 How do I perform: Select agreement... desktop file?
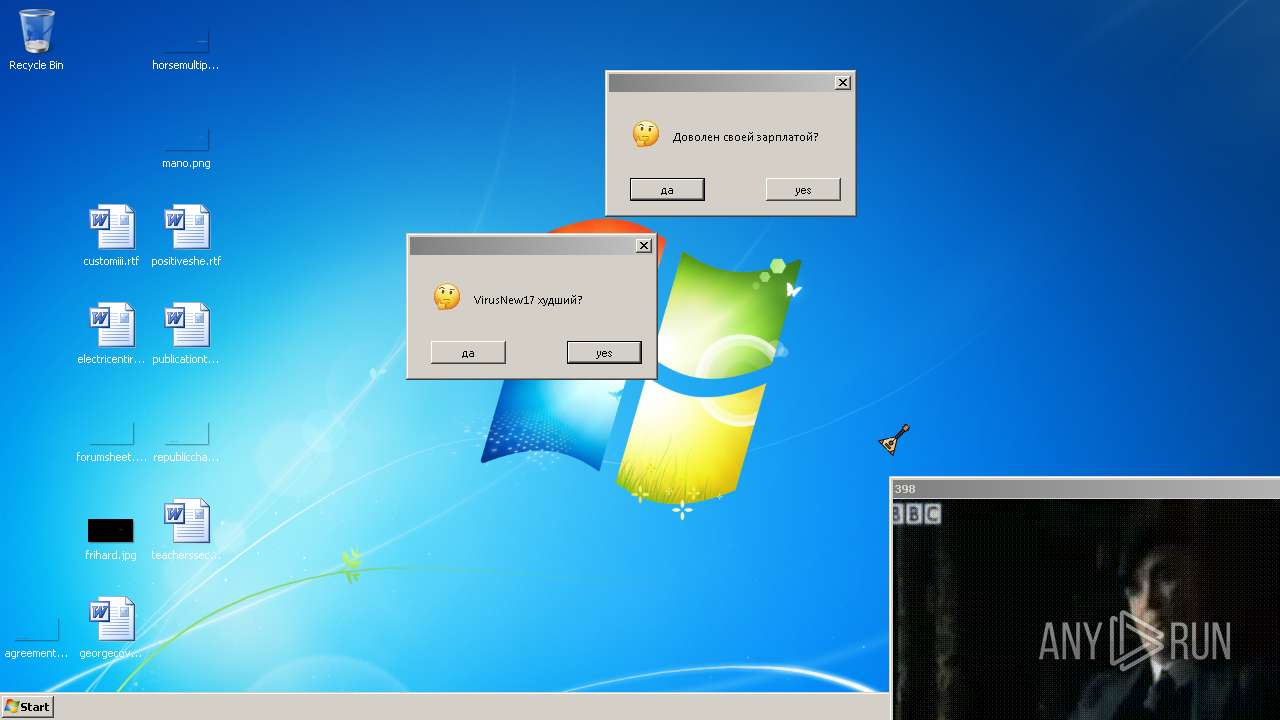(37, 637)
